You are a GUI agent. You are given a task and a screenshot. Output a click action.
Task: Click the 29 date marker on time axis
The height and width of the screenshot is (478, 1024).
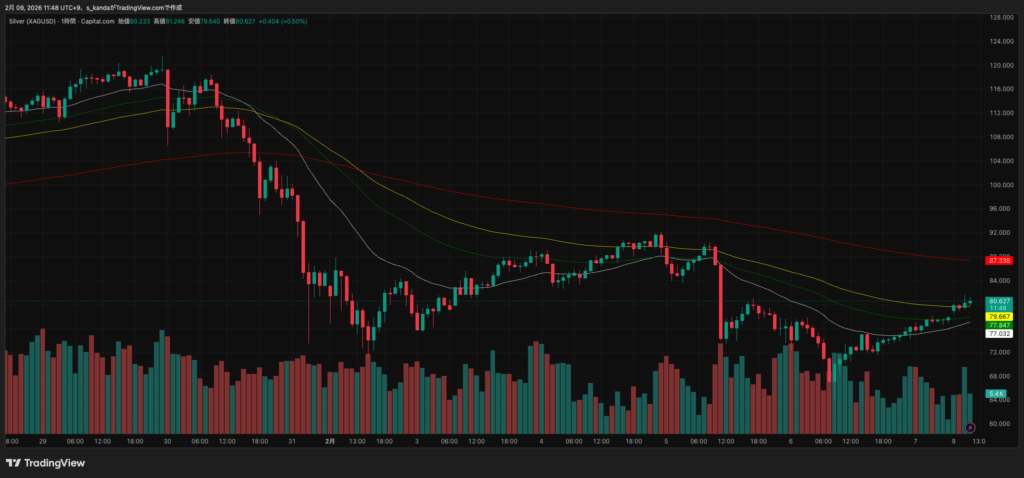click(42, 441)
